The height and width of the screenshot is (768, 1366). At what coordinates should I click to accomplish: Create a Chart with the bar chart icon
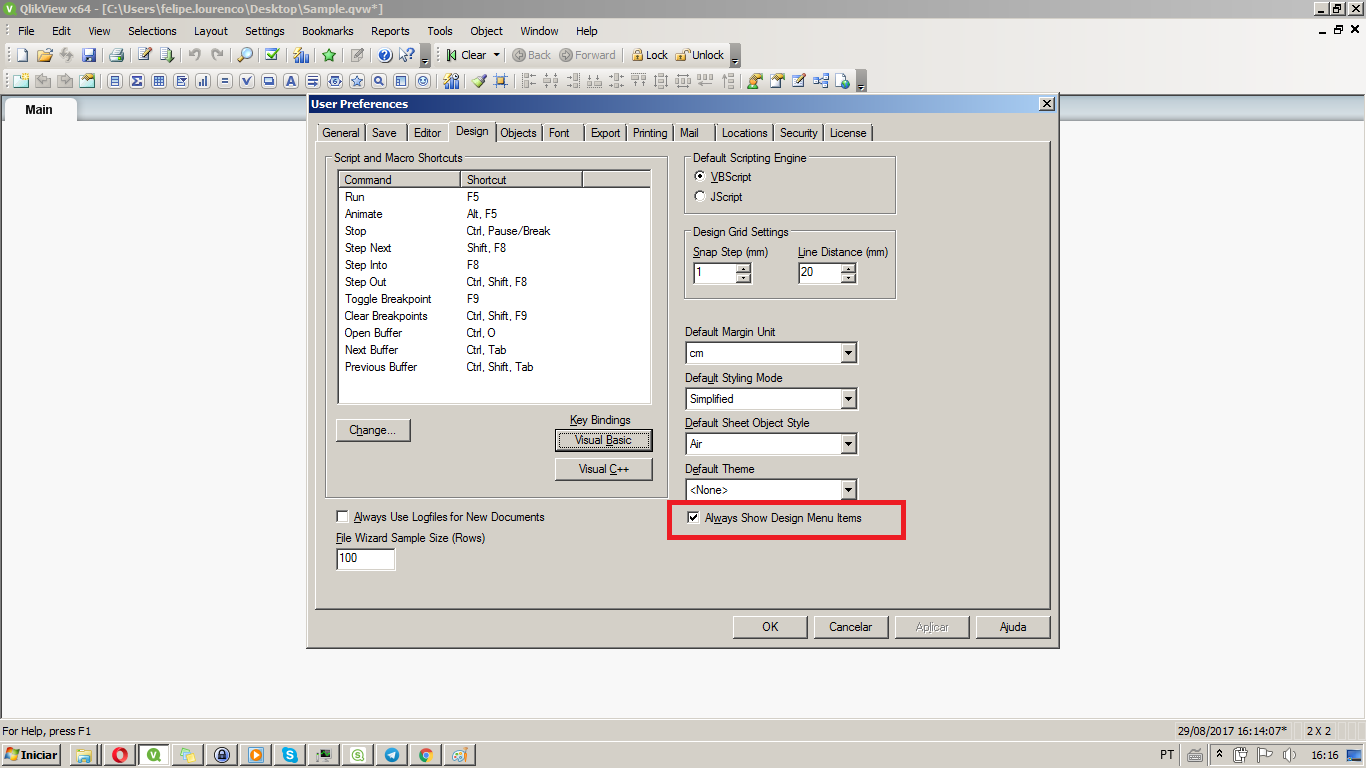point(203,81)
